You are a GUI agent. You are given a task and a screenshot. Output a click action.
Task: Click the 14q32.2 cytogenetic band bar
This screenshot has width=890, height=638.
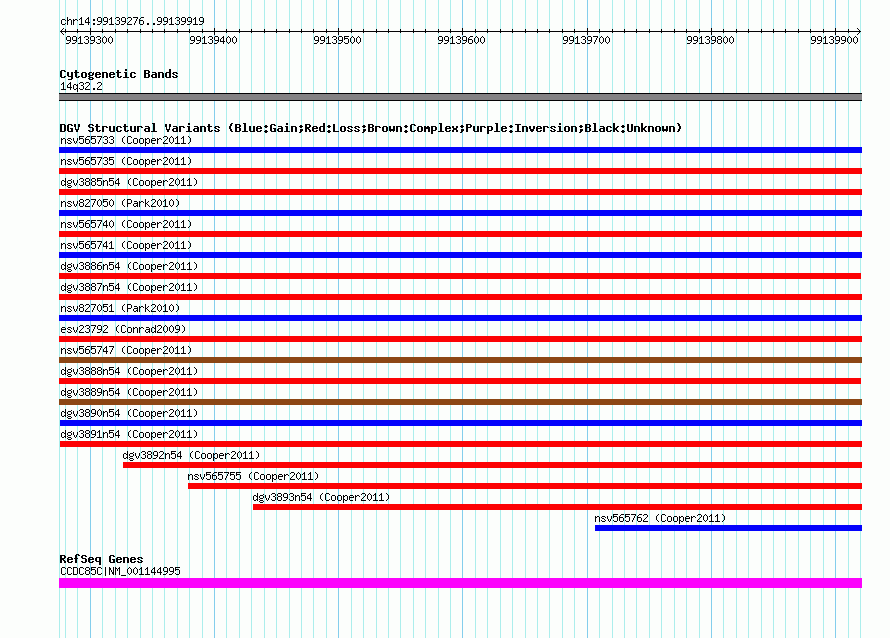pos(460,97)
